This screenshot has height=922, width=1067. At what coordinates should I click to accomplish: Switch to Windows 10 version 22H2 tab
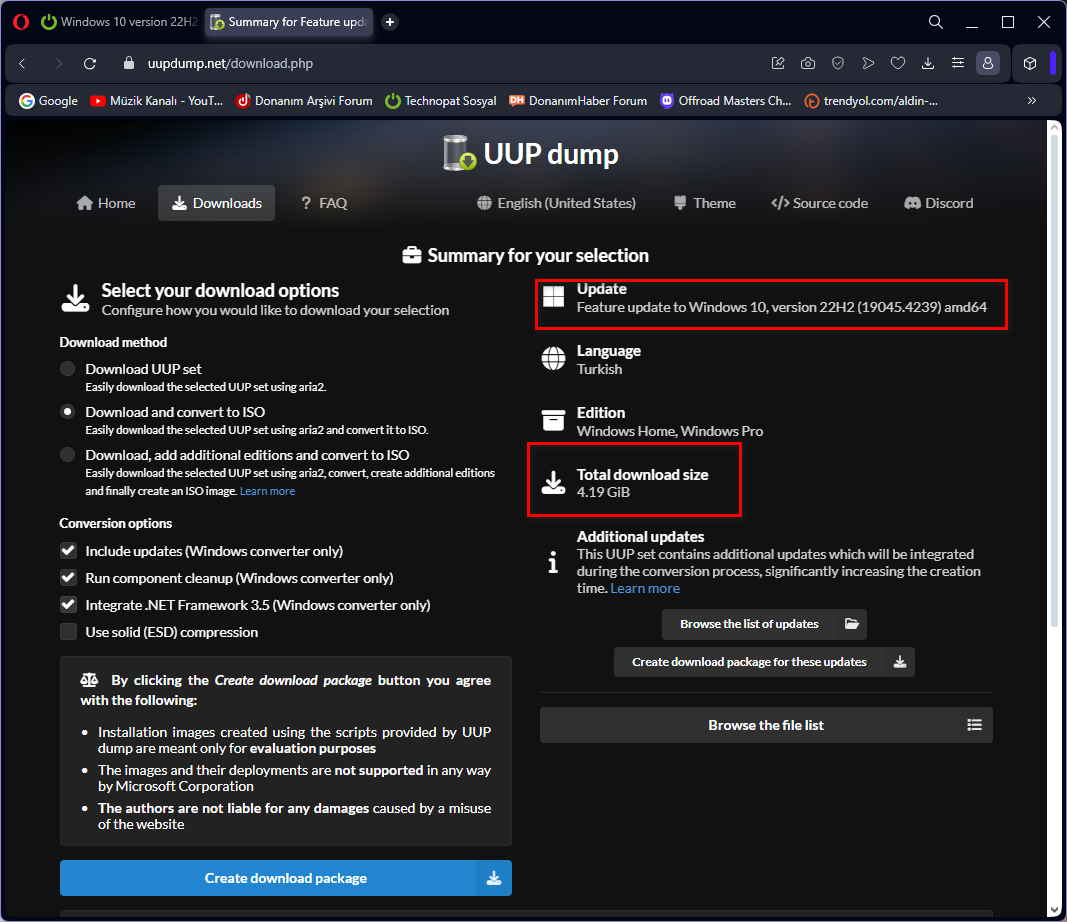(x=120, y=22)
